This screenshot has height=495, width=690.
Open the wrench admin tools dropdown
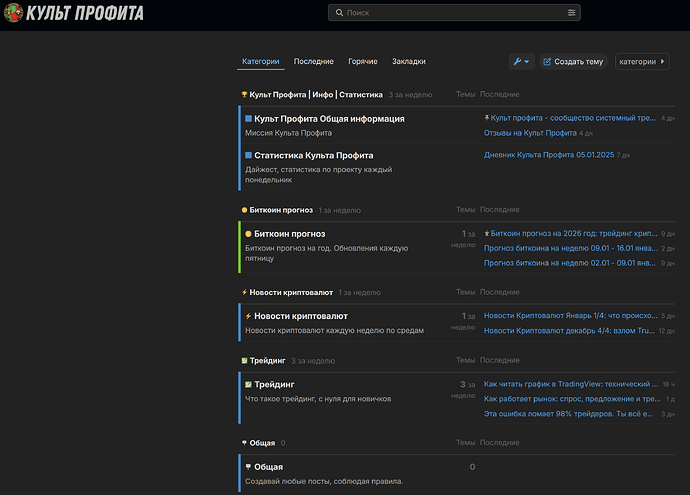(521, 62)
